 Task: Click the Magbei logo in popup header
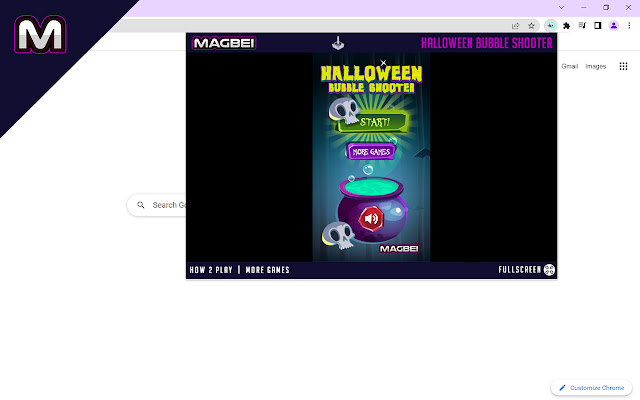coord(224,43)
